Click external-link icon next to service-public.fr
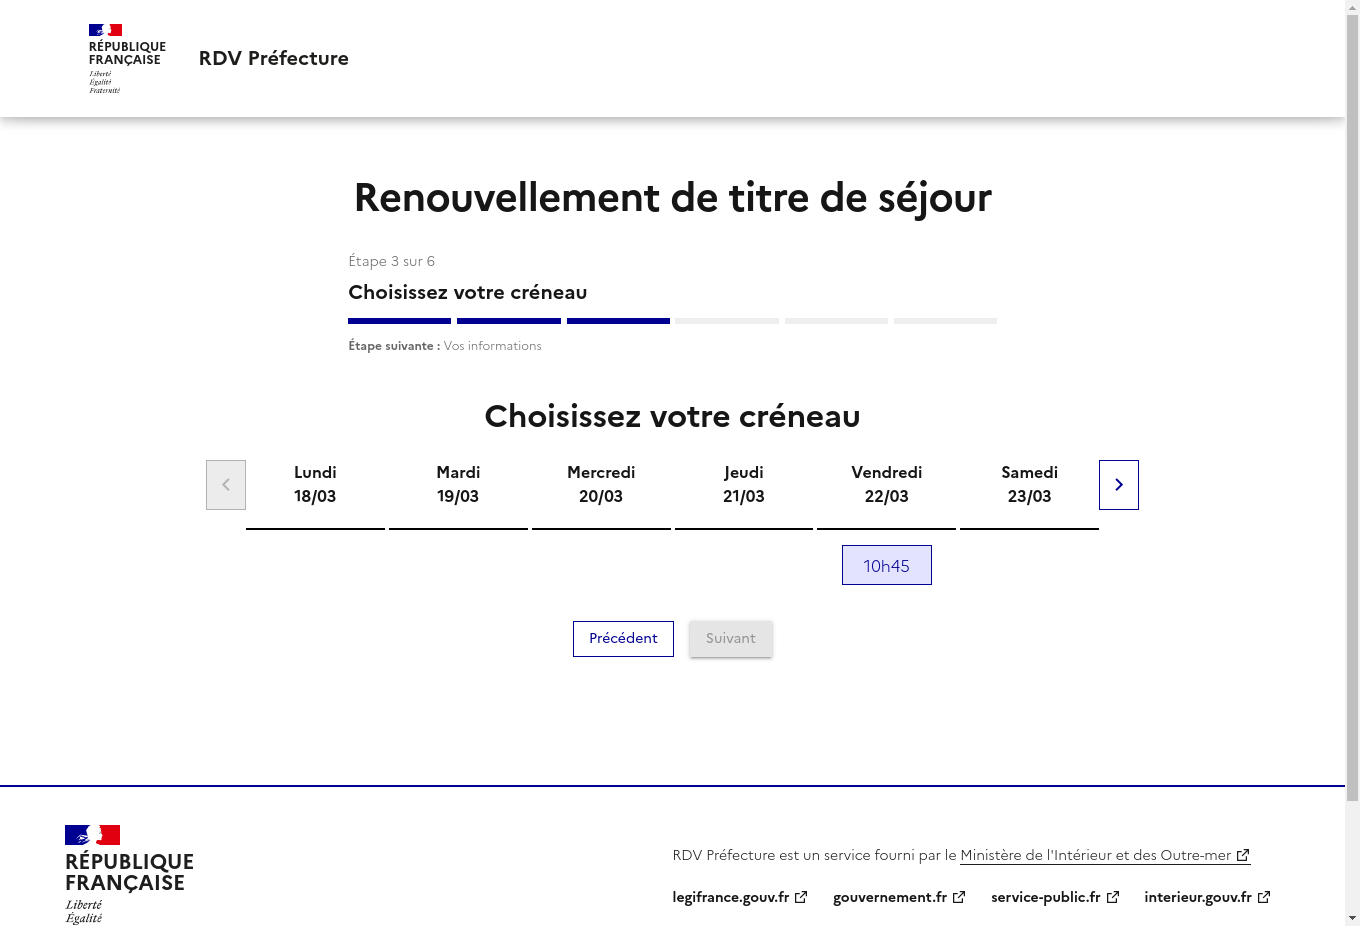Screen dimensions: 1360x926 pos(1113,897)
